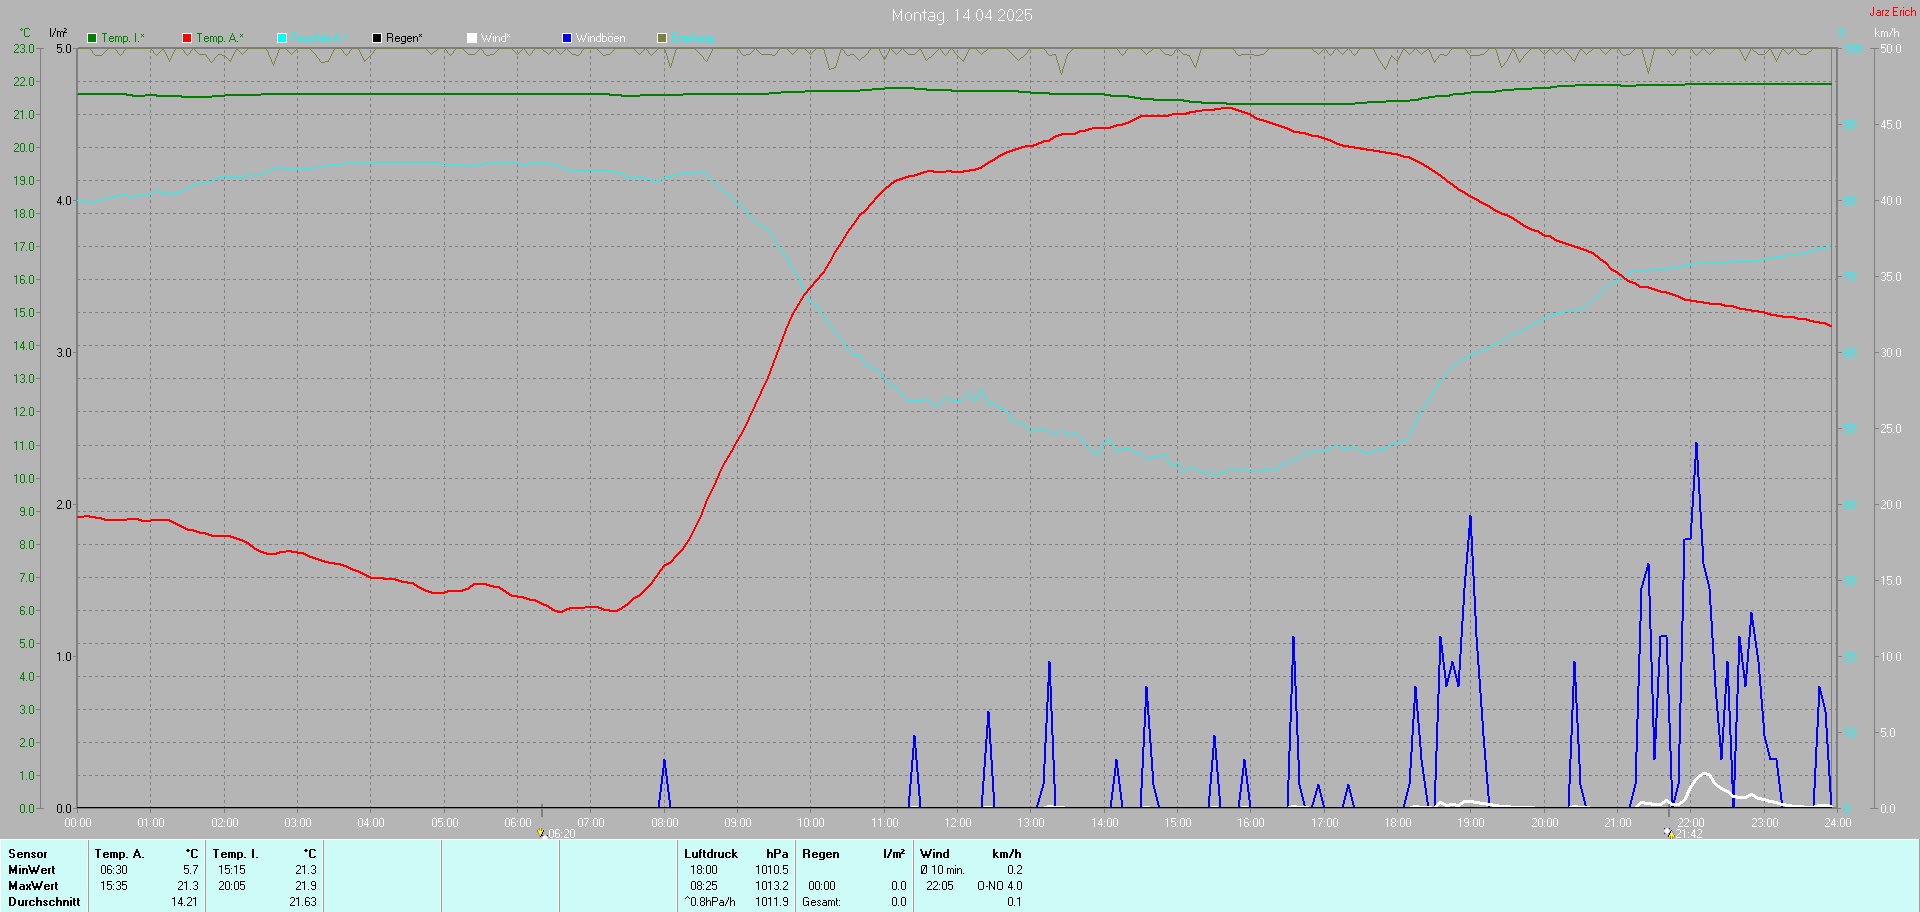Click the cyan Feuchte A. legend swatch
The height and width of the screenshot is (912, 1920).
(x=282, y=38)
